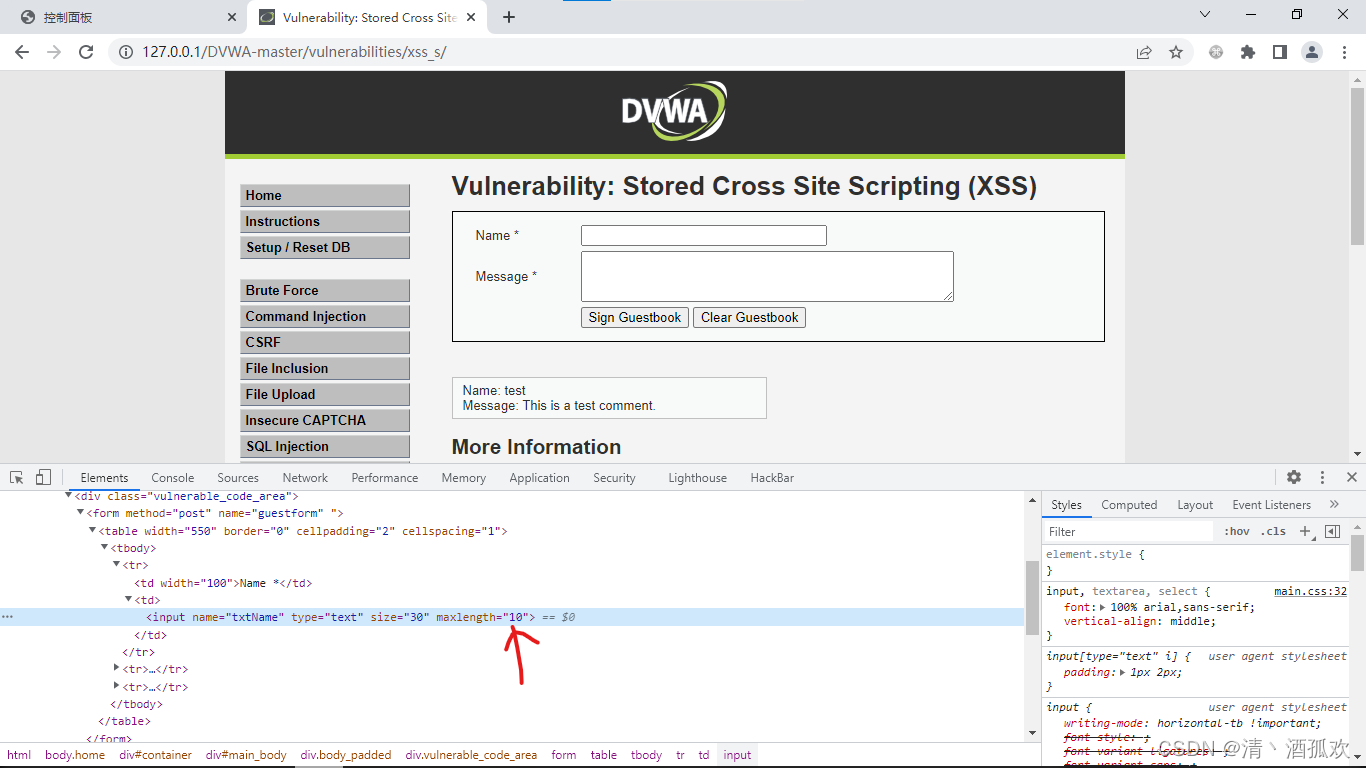Image resolution: width=1366 pixels, height=768 pixels.
Task: Open DevTools settings gear
Action: (x=1294, y=477)
